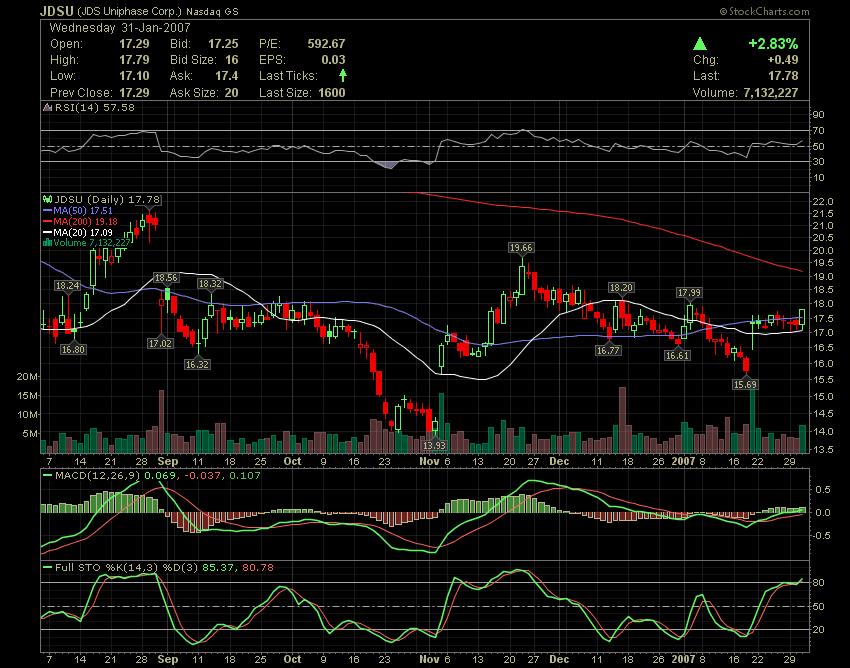Click the Ask Size value 20
This screenshot has height=668, width=850.
click(231, 93)
